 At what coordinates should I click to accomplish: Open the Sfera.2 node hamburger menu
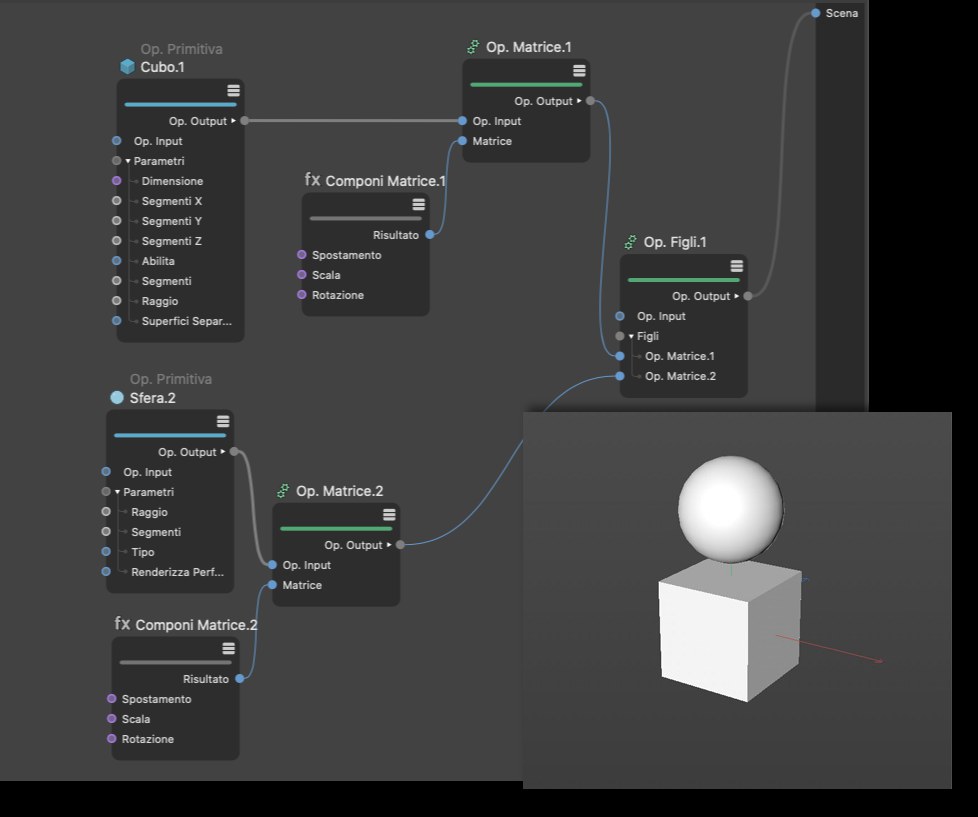223,422
